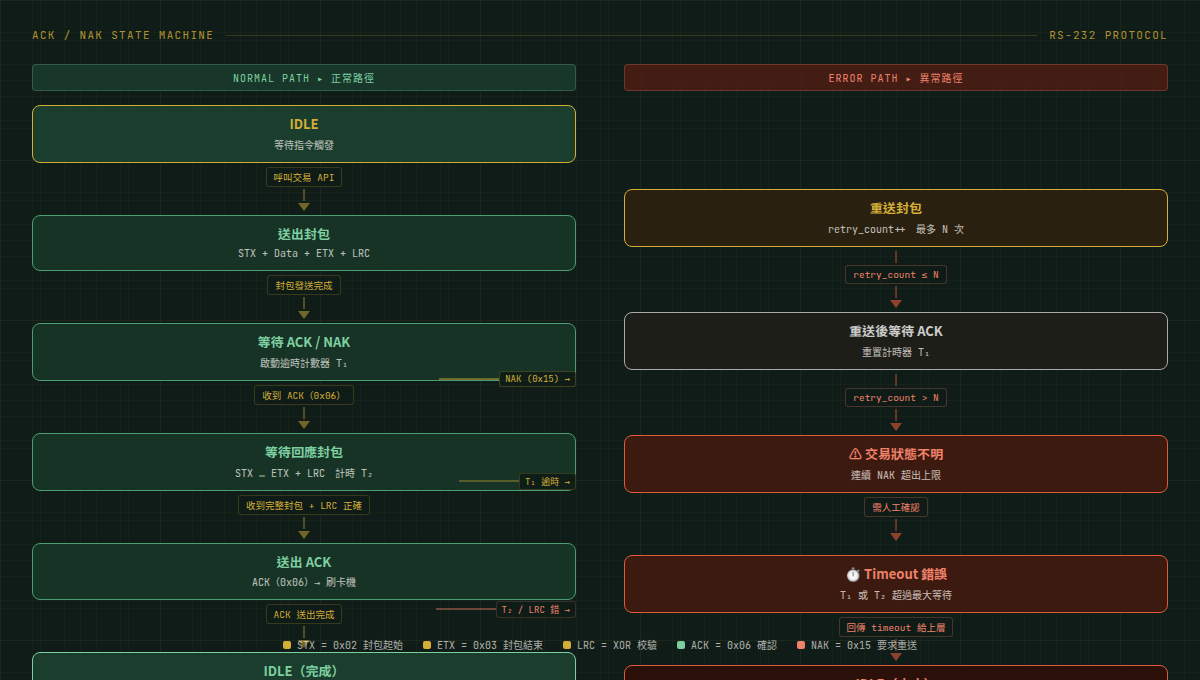Click legend text 'STX = 0x02 封包起始'
Image resolution: width=1200 pixels, height=680 pixels.
[350, 645]
